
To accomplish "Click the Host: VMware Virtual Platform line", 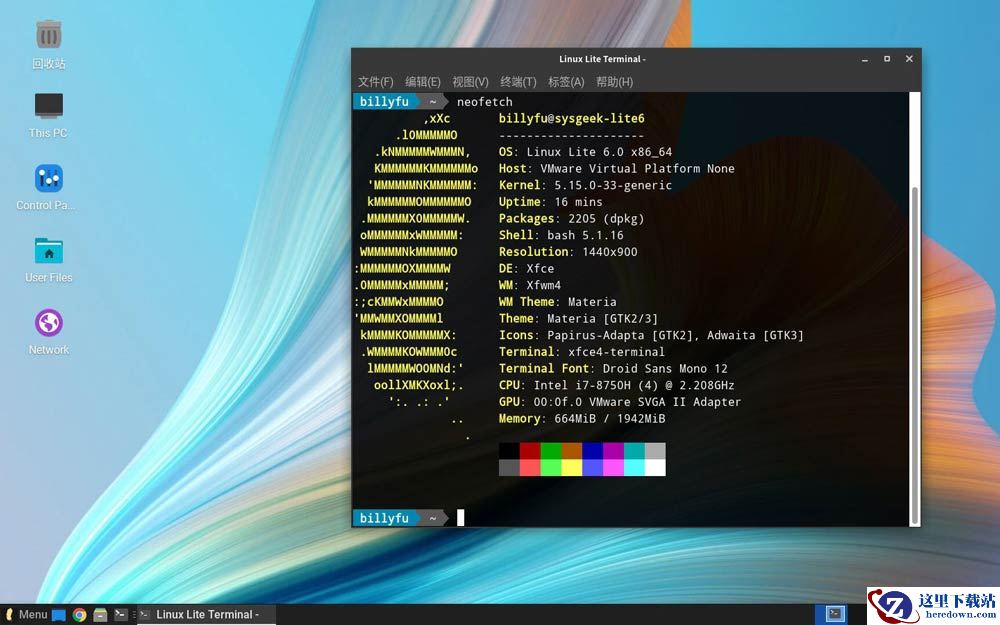I will click(617, 168).
